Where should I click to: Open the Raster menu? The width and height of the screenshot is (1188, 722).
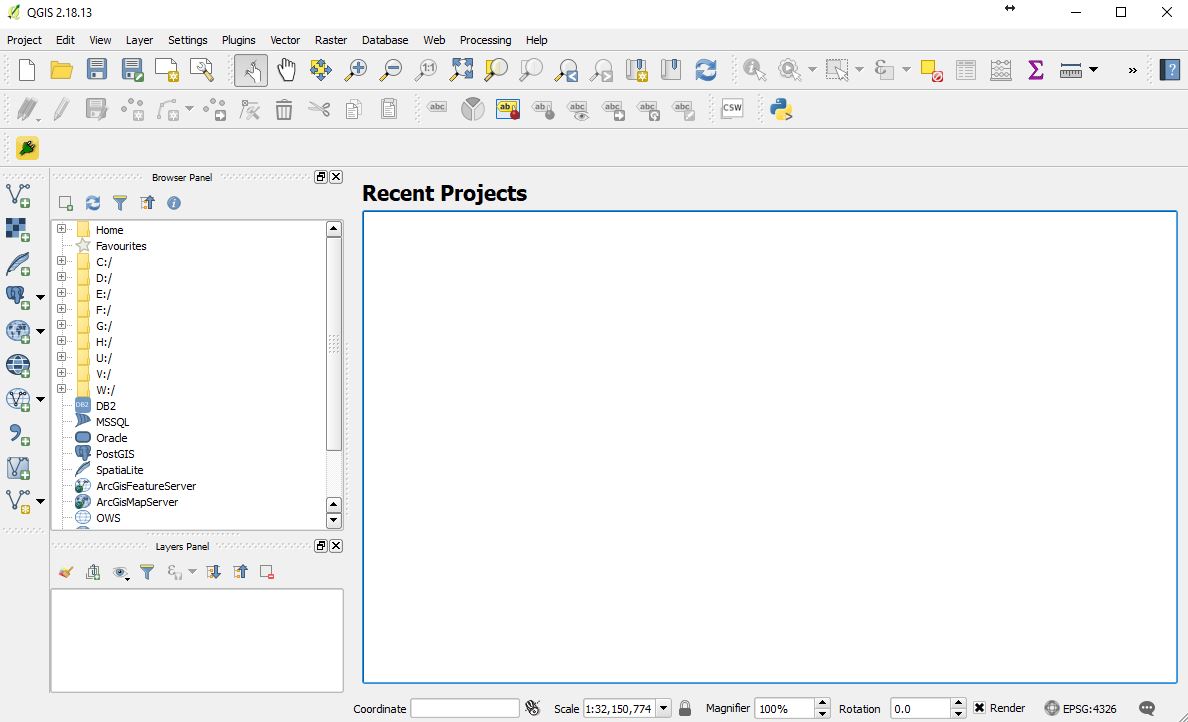coord(331,40)
